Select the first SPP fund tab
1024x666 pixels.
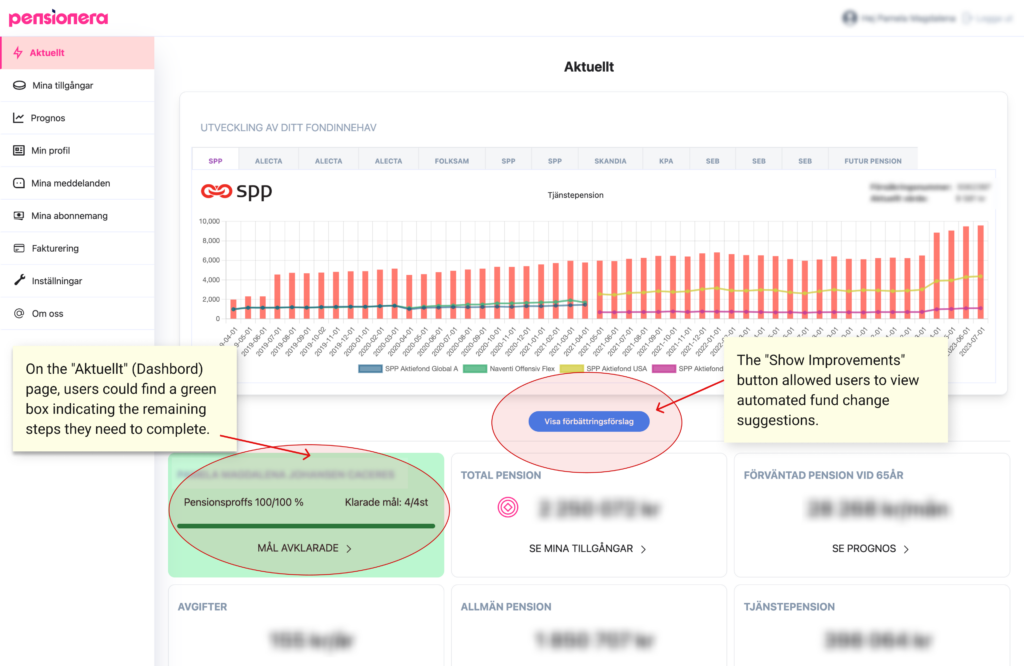tap(216, 161)
